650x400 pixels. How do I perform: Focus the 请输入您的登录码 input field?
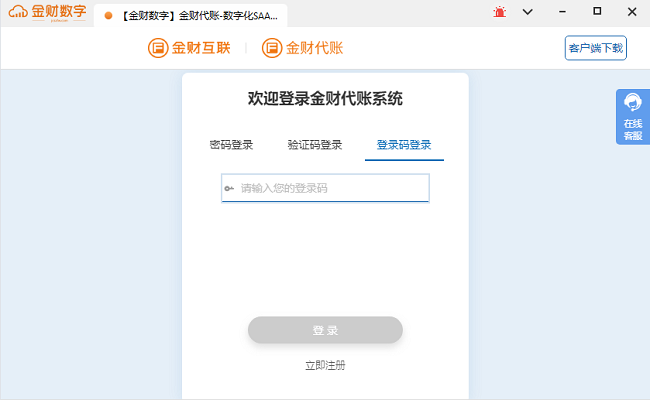pos(325,188)
